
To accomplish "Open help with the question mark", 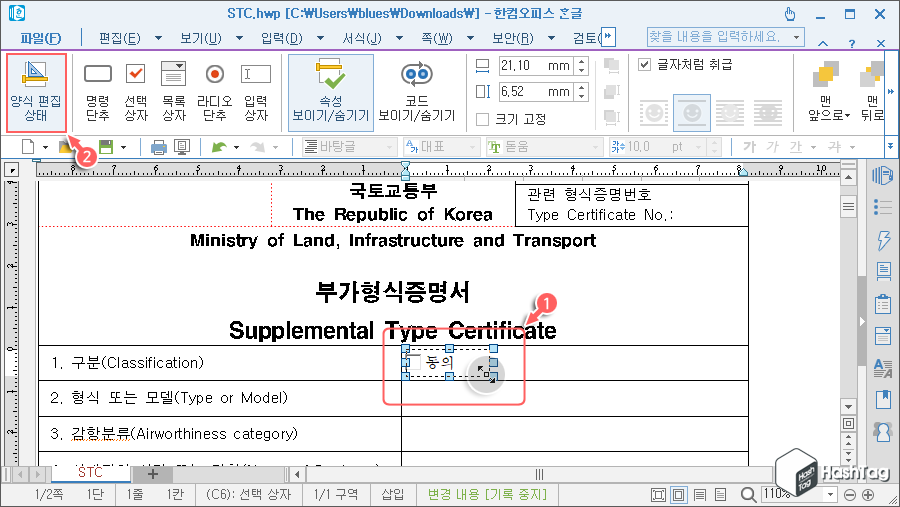I will coord(852,43).
